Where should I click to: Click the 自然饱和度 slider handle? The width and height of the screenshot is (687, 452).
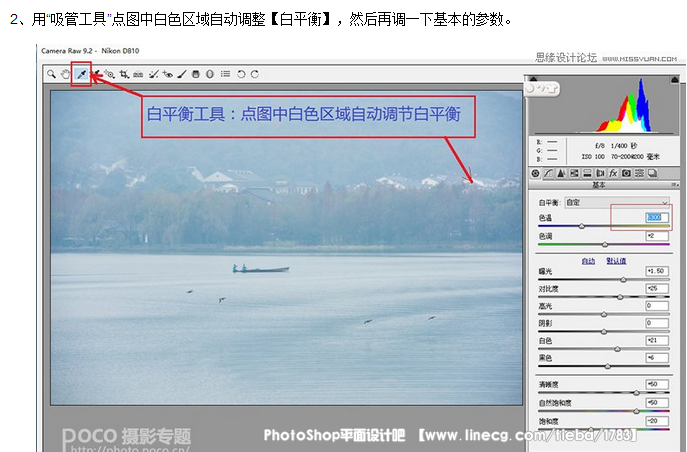click(636, 411)
